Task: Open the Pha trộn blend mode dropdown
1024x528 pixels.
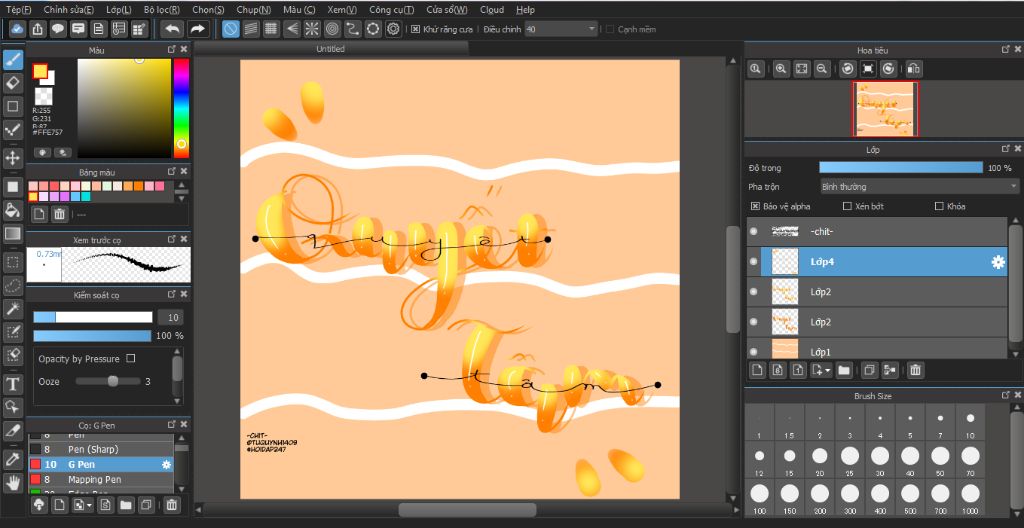Action: [x=918, y=187]
